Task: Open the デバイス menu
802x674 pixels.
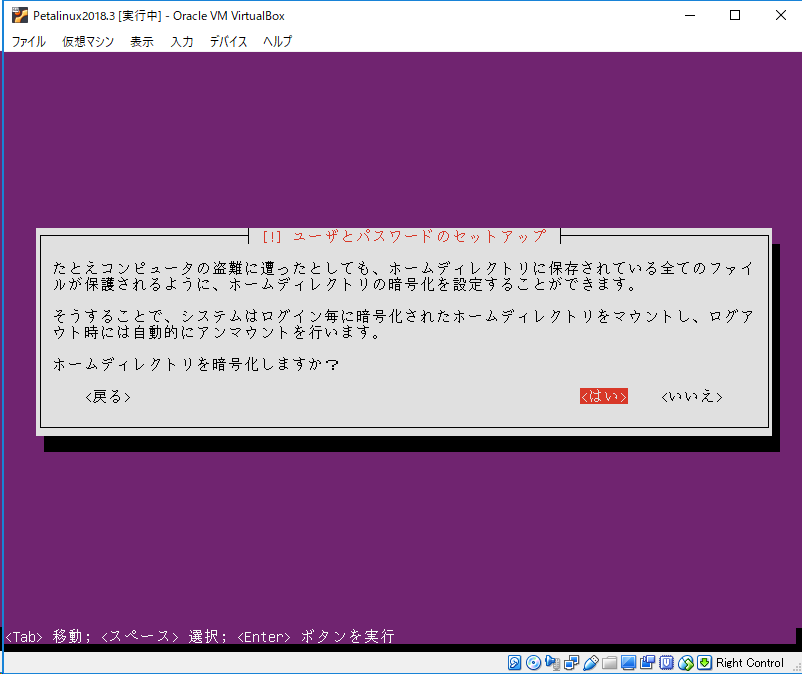Action: [228, 41]
